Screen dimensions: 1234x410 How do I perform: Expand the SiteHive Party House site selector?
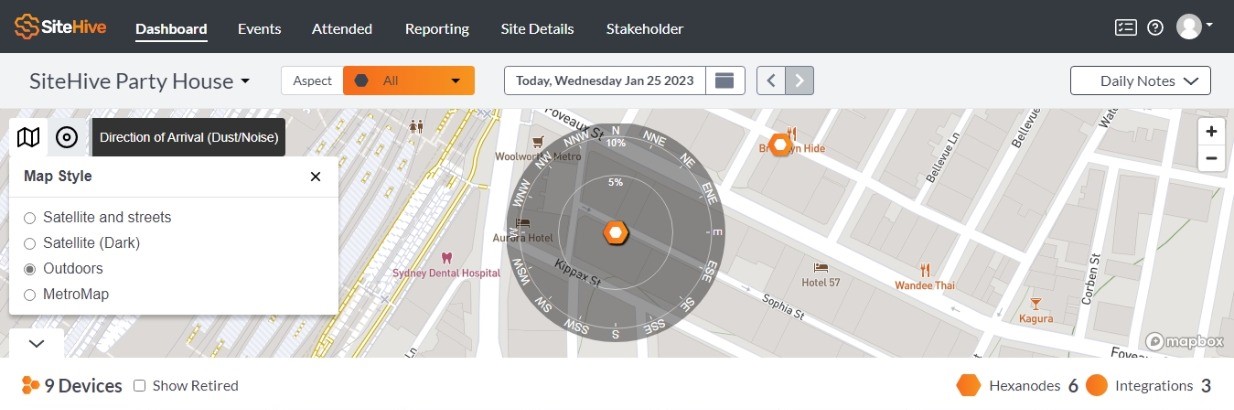coord(140,81)
